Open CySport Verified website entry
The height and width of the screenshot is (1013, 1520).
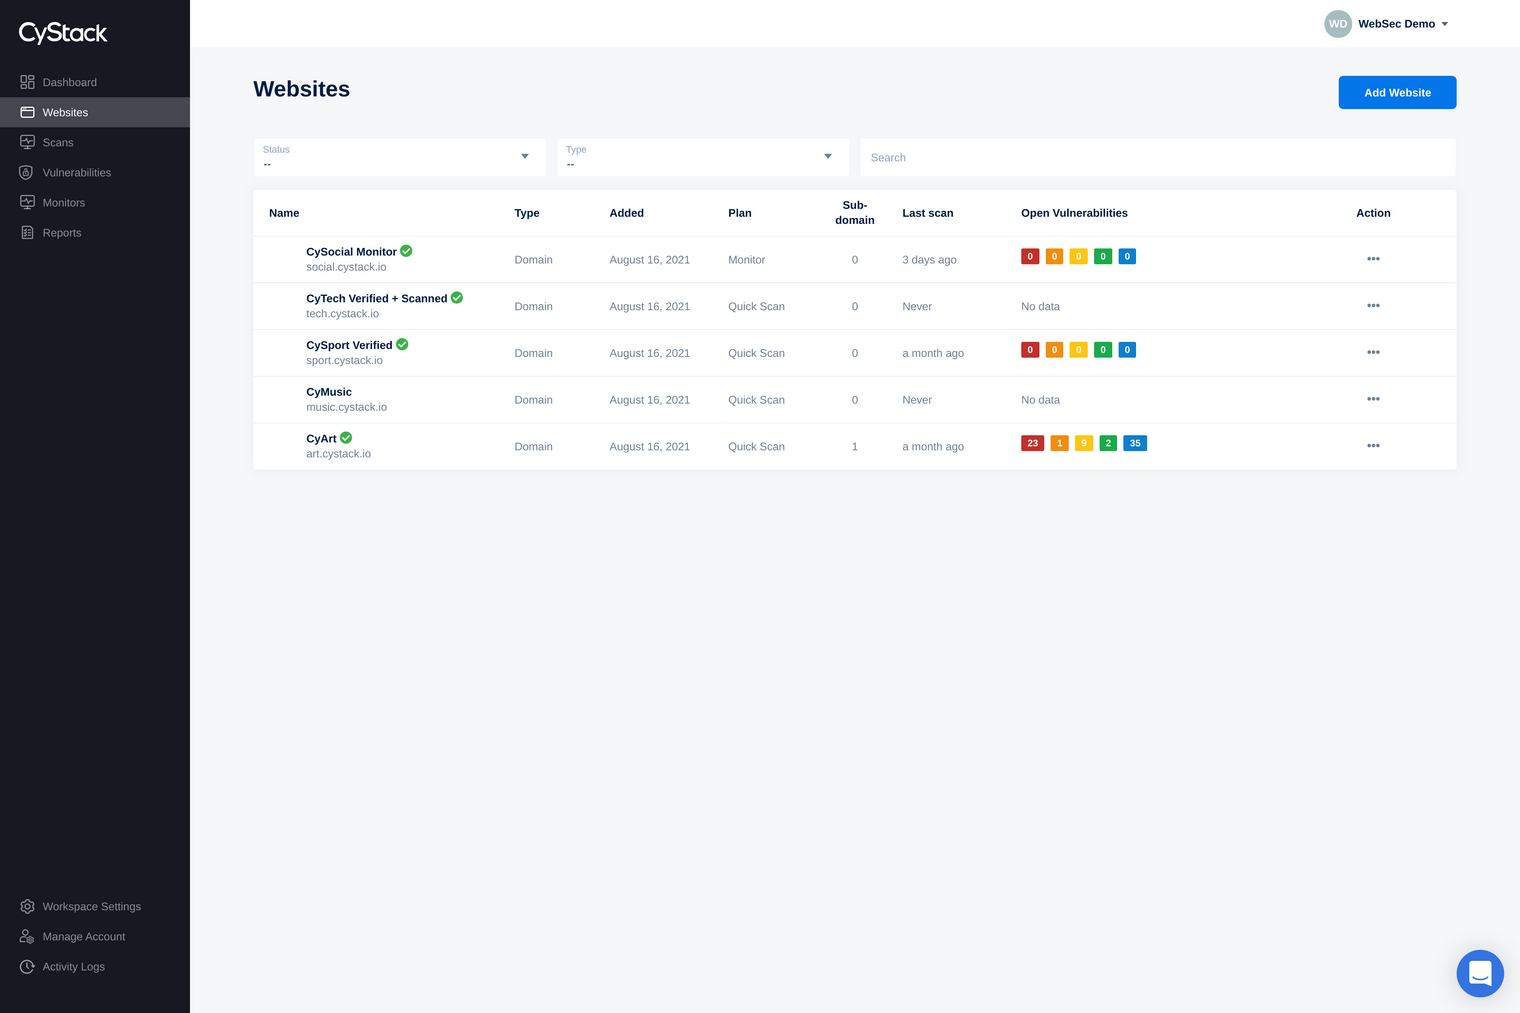tap(349, 345)
